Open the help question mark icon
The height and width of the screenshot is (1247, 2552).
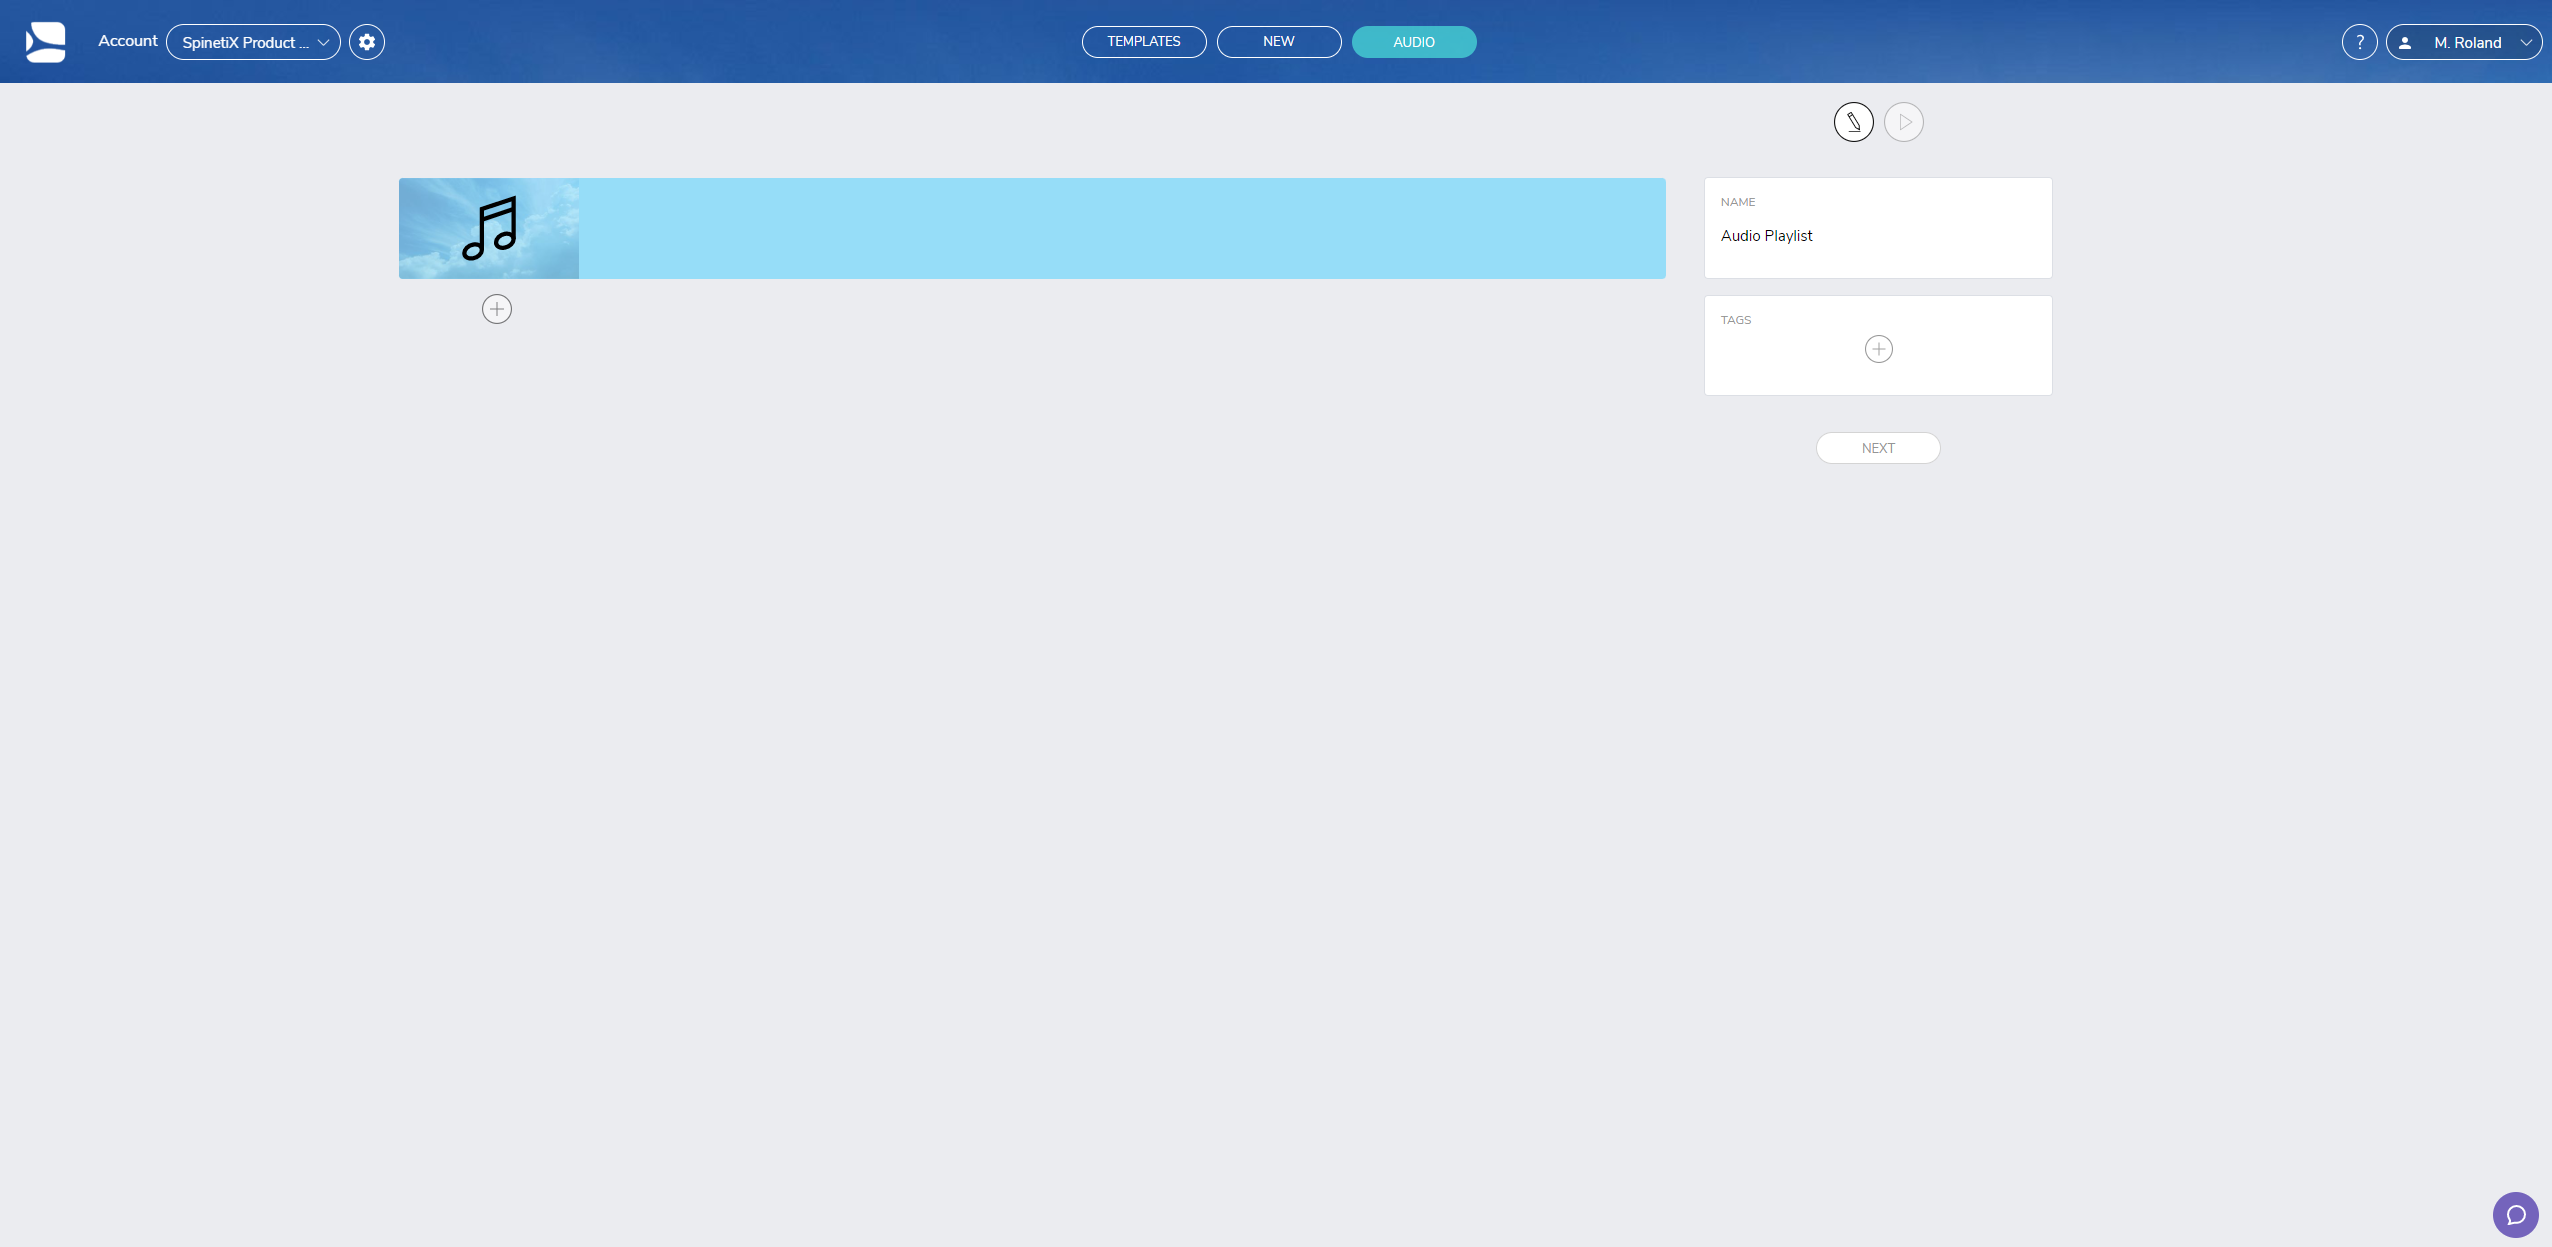tap(2360, 42)
